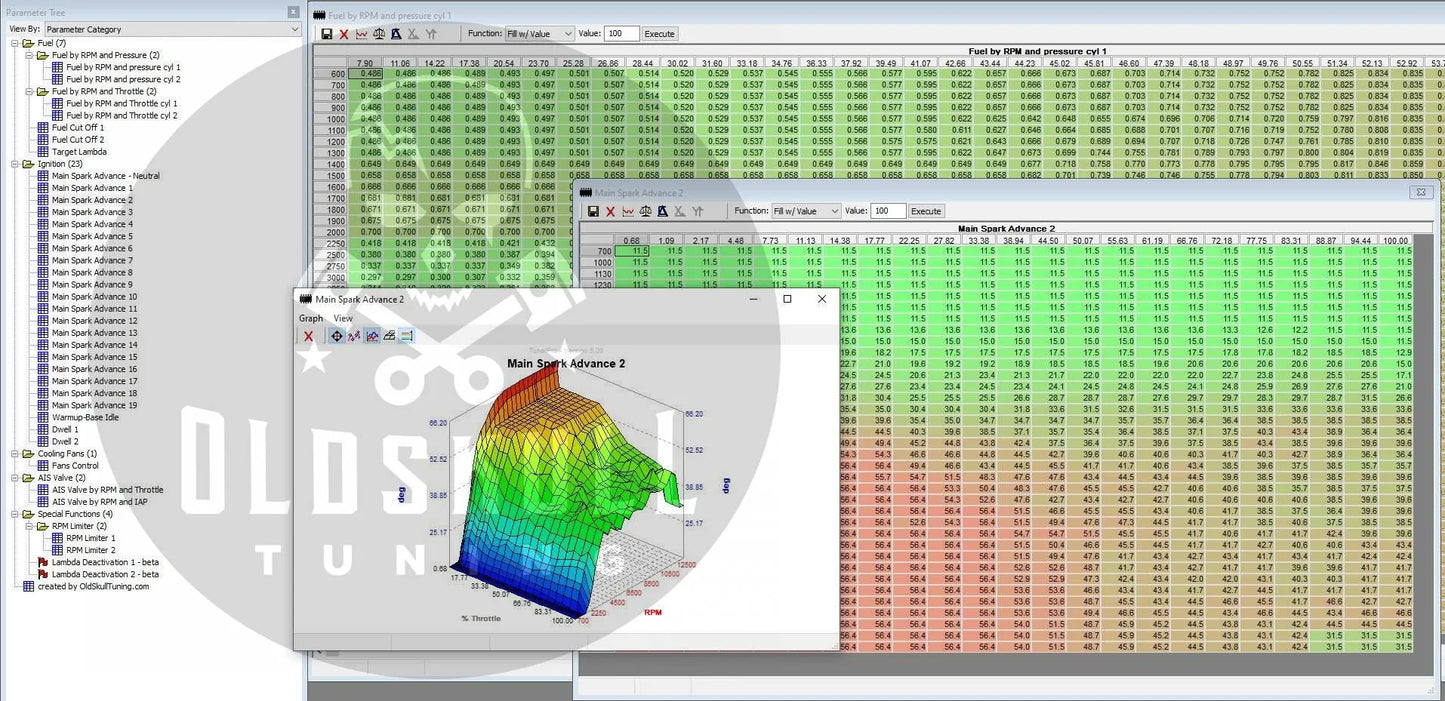
Task: Click the table icon beside Dwell 1
Action: coord(43,429)
